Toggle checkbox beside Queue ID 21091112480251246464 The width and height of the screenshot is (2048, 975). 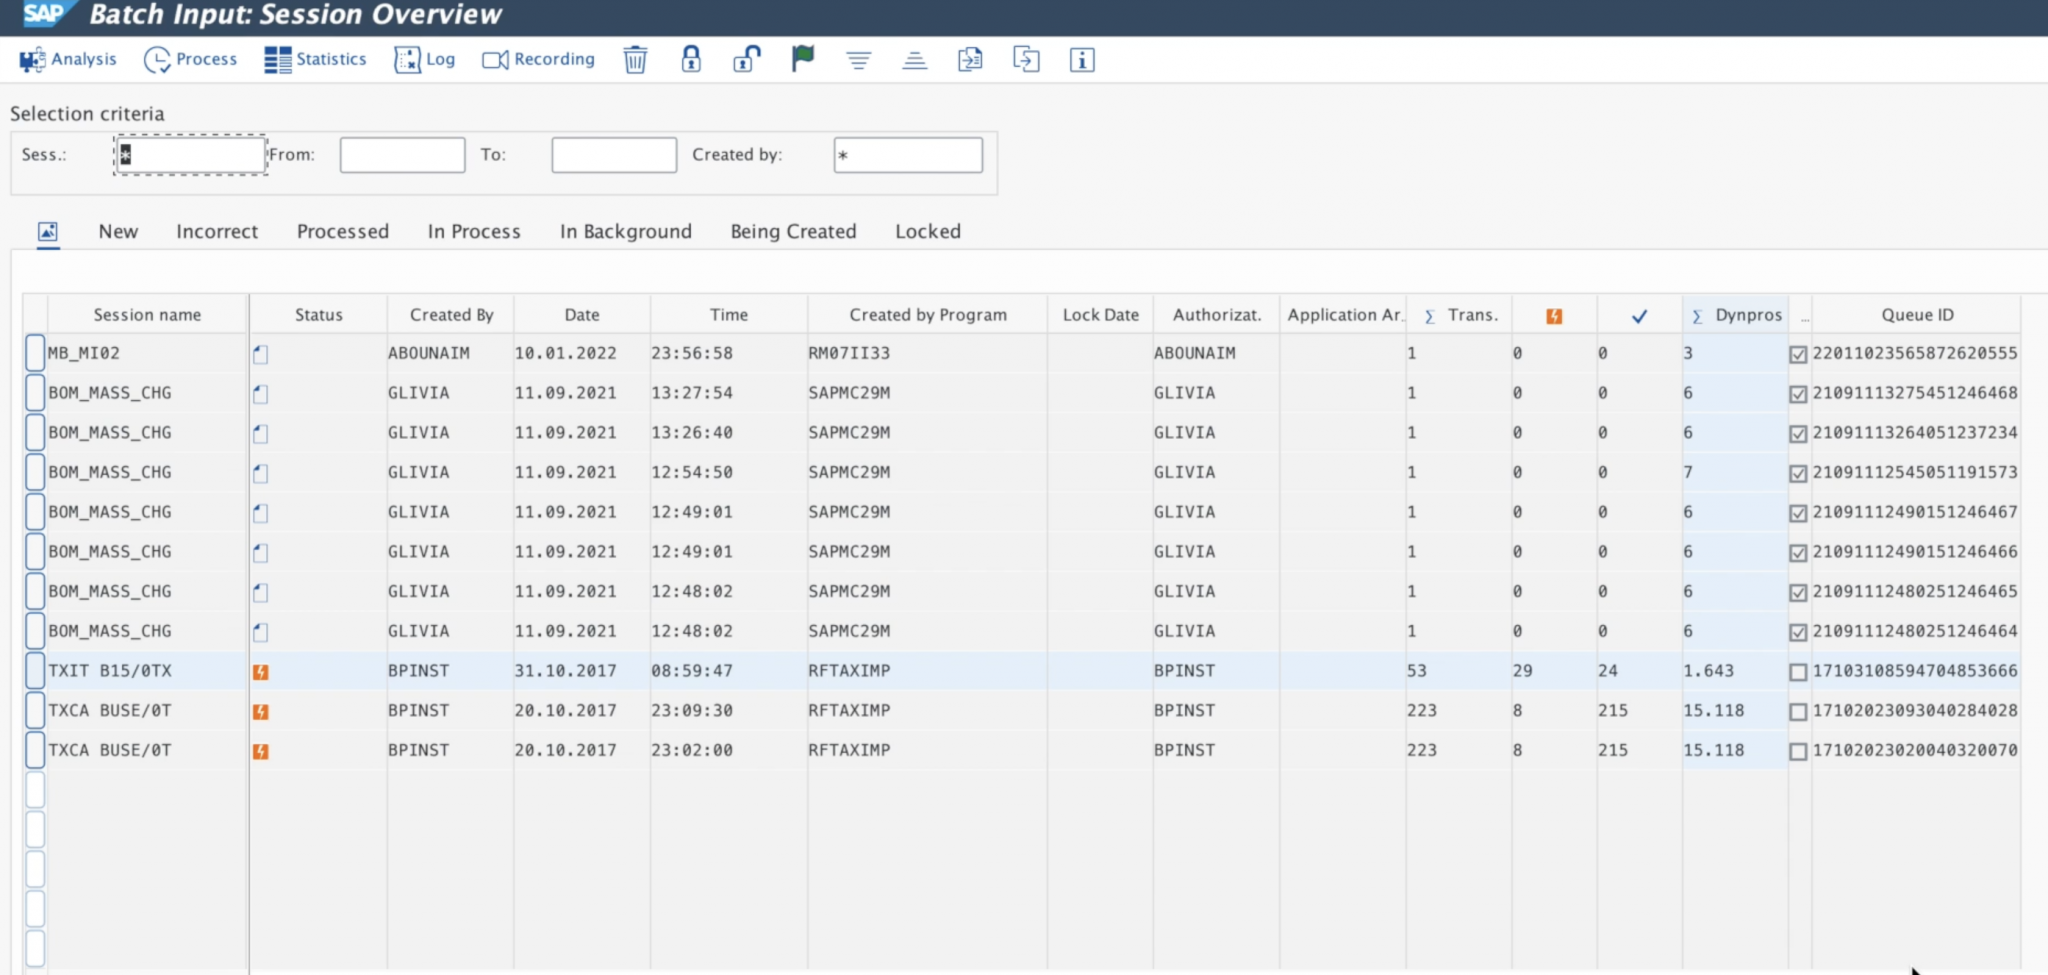coord(1798,632)
